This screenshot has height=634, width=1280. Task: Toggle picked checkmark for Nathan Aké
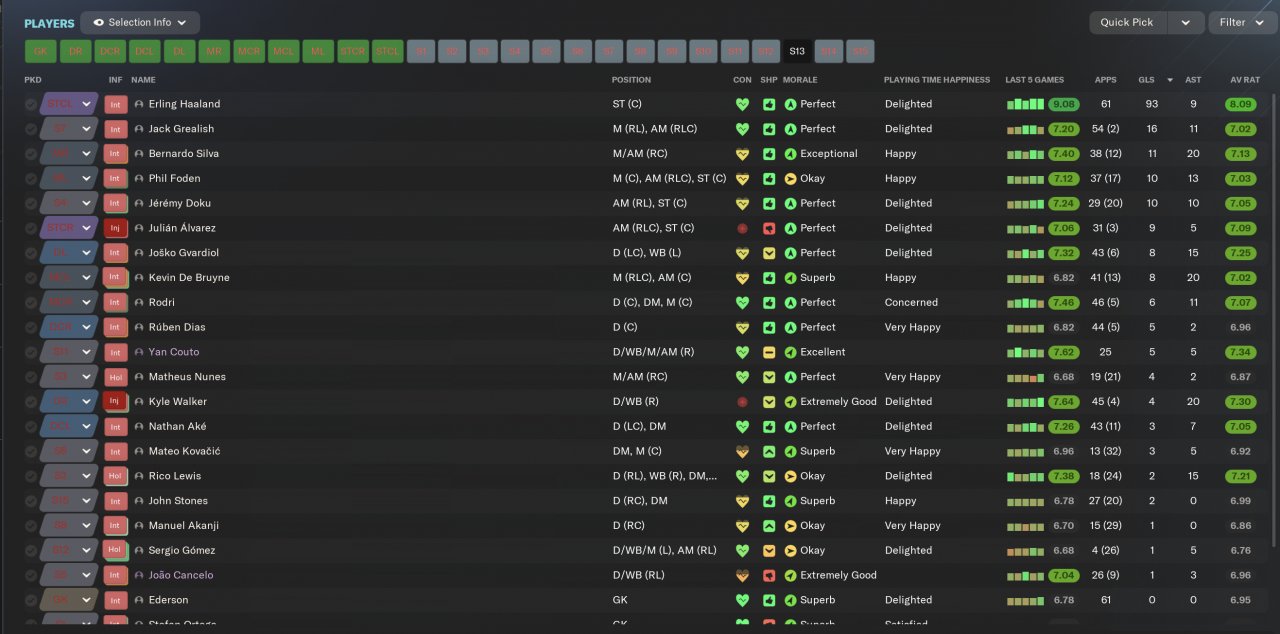coord(31,426)
